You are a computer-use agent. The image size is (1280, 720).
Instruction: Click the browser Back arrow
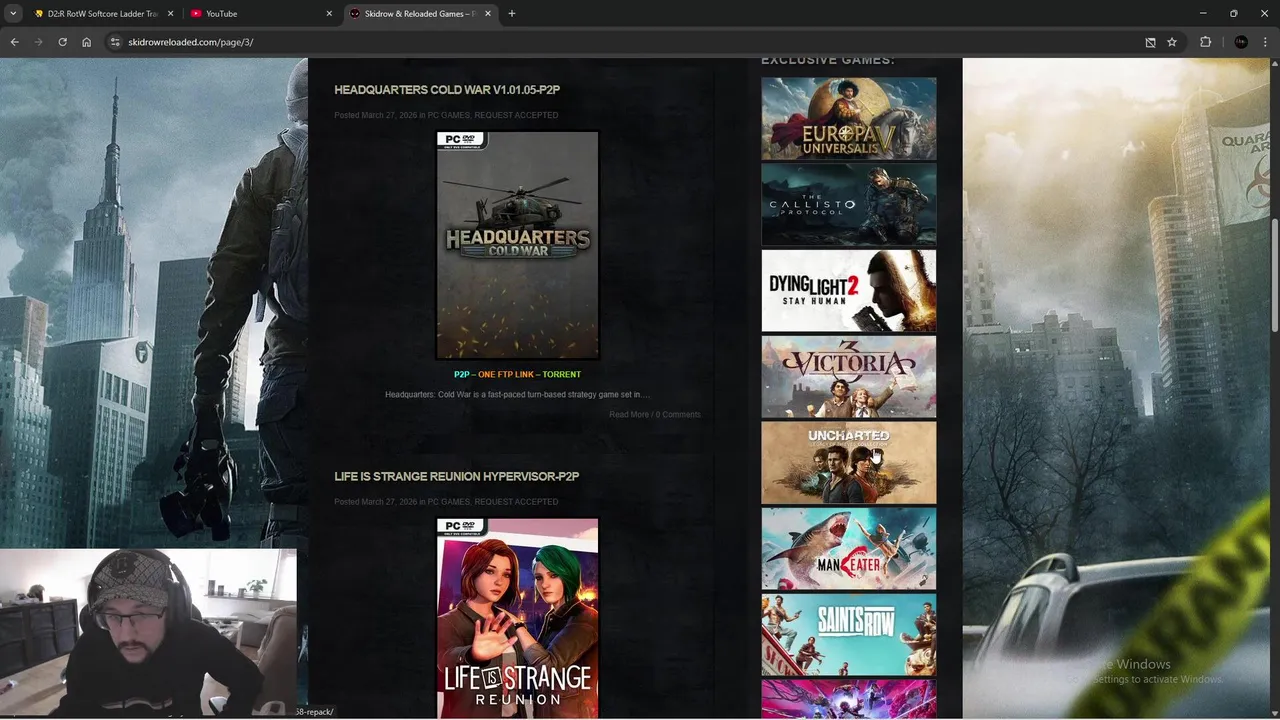(x=14, y=42)
